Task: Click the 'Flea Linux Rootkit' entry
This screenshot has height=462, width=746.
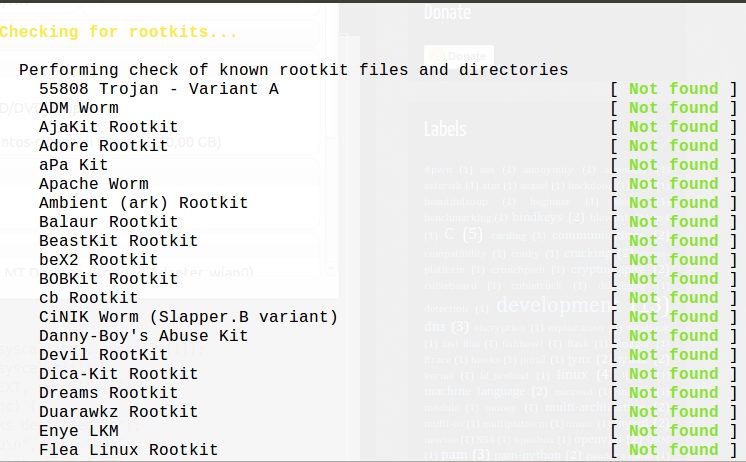Action: [128, 450]
